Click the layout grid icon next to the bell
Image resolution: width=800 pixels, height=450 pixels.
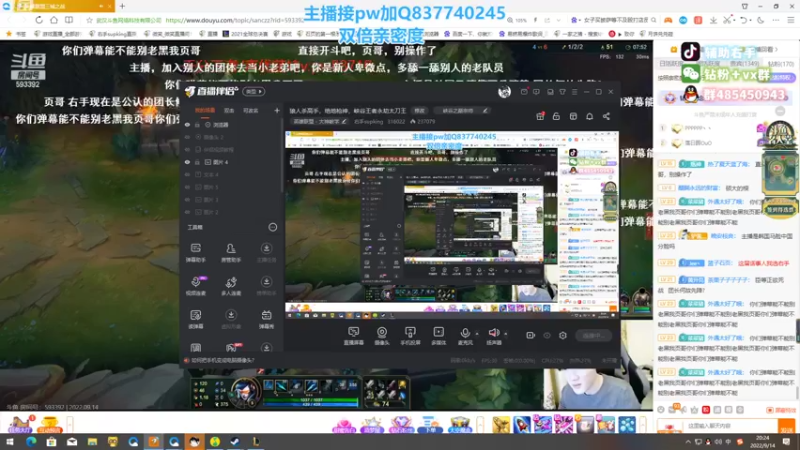click(x=573, y=116)
